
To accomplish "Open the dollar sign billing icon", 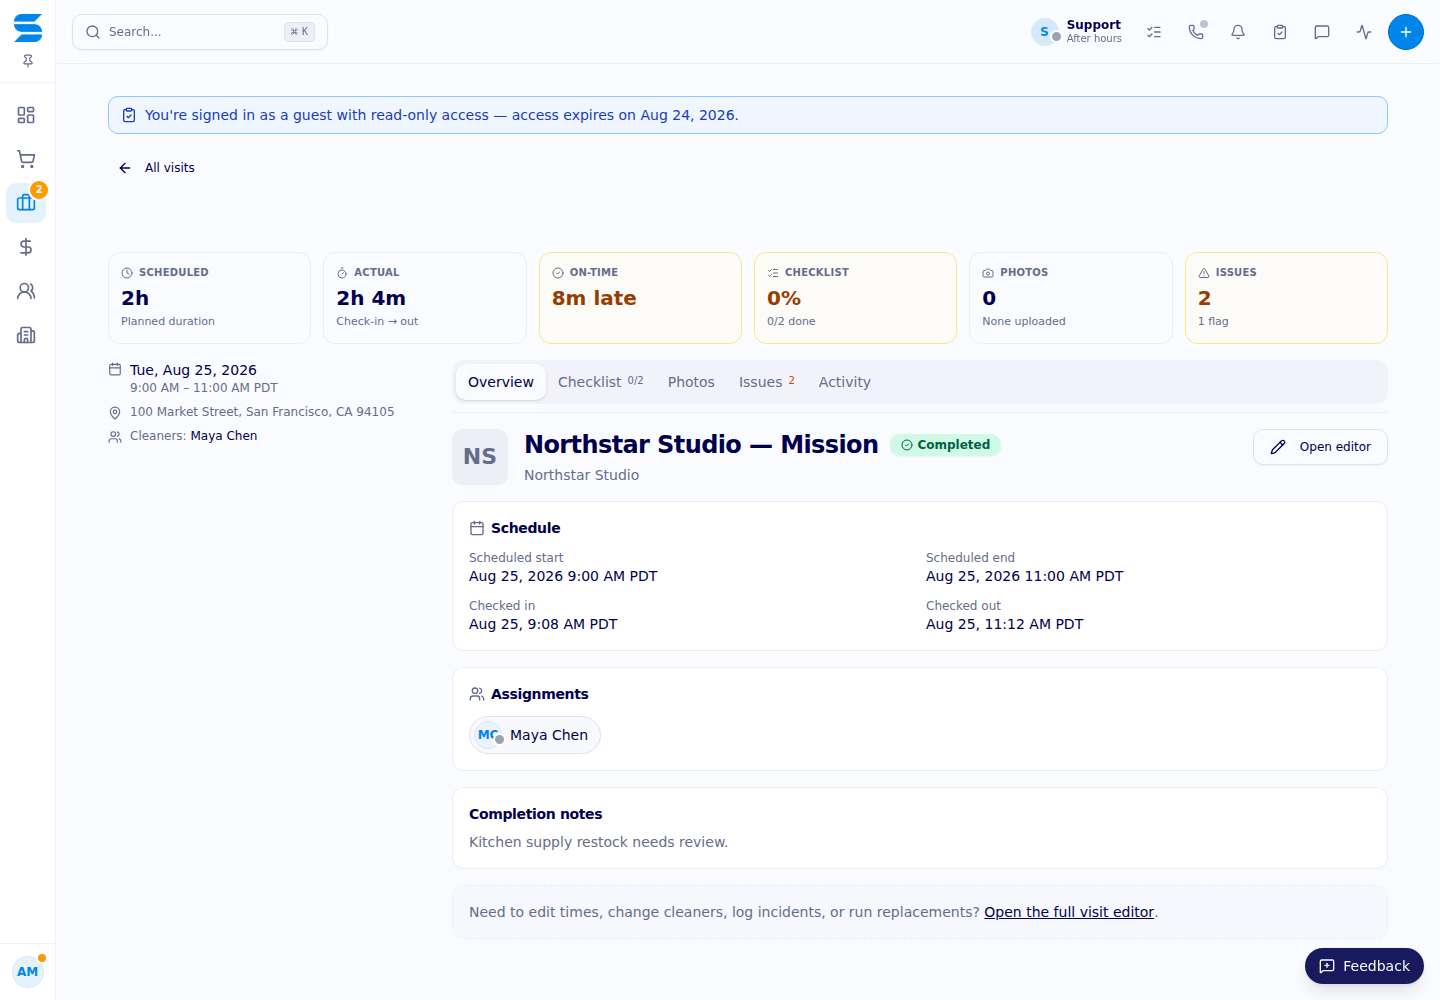I will click(x=26, y=247).
